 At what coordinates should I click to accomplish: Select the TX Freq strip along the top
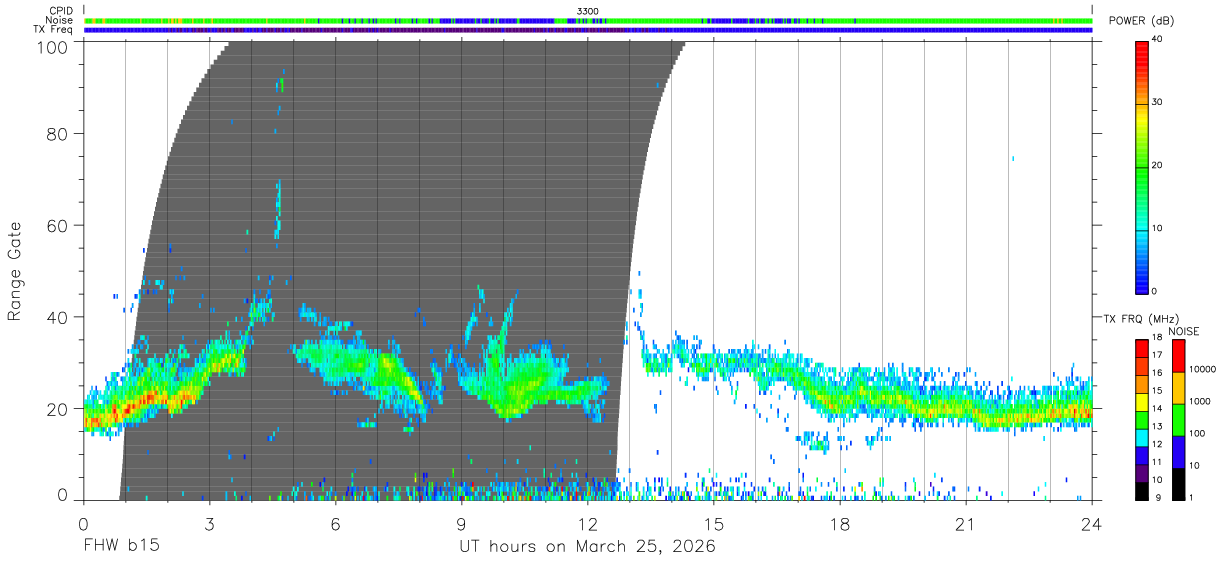(x=589, y=30)
